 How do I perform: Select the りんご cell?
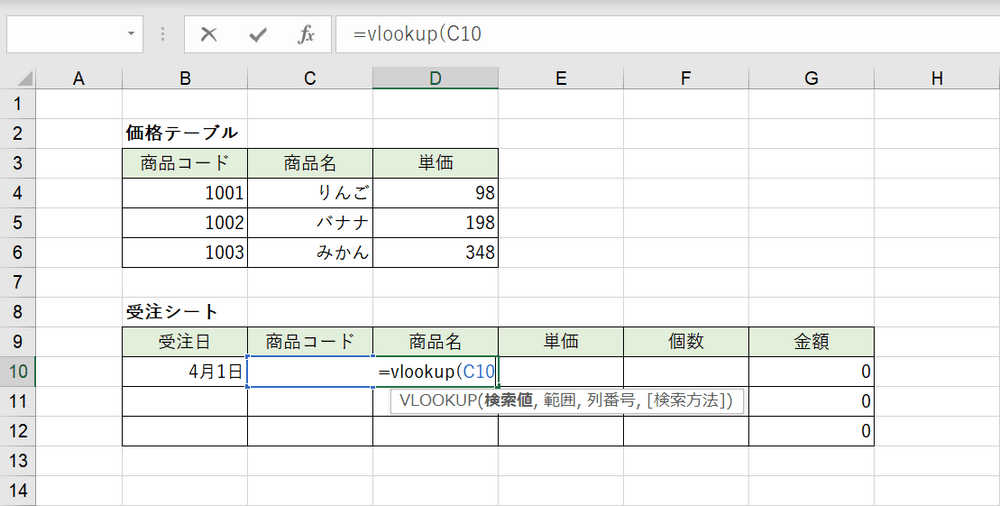click(x=310, y=193)
